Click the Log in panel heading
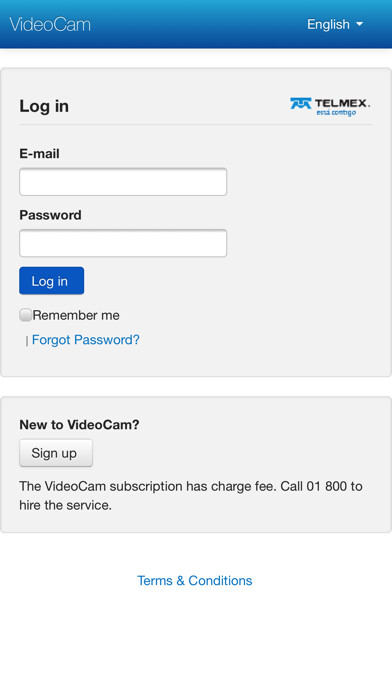This screenshot has width=392, height=696. [x=44, y=106]
